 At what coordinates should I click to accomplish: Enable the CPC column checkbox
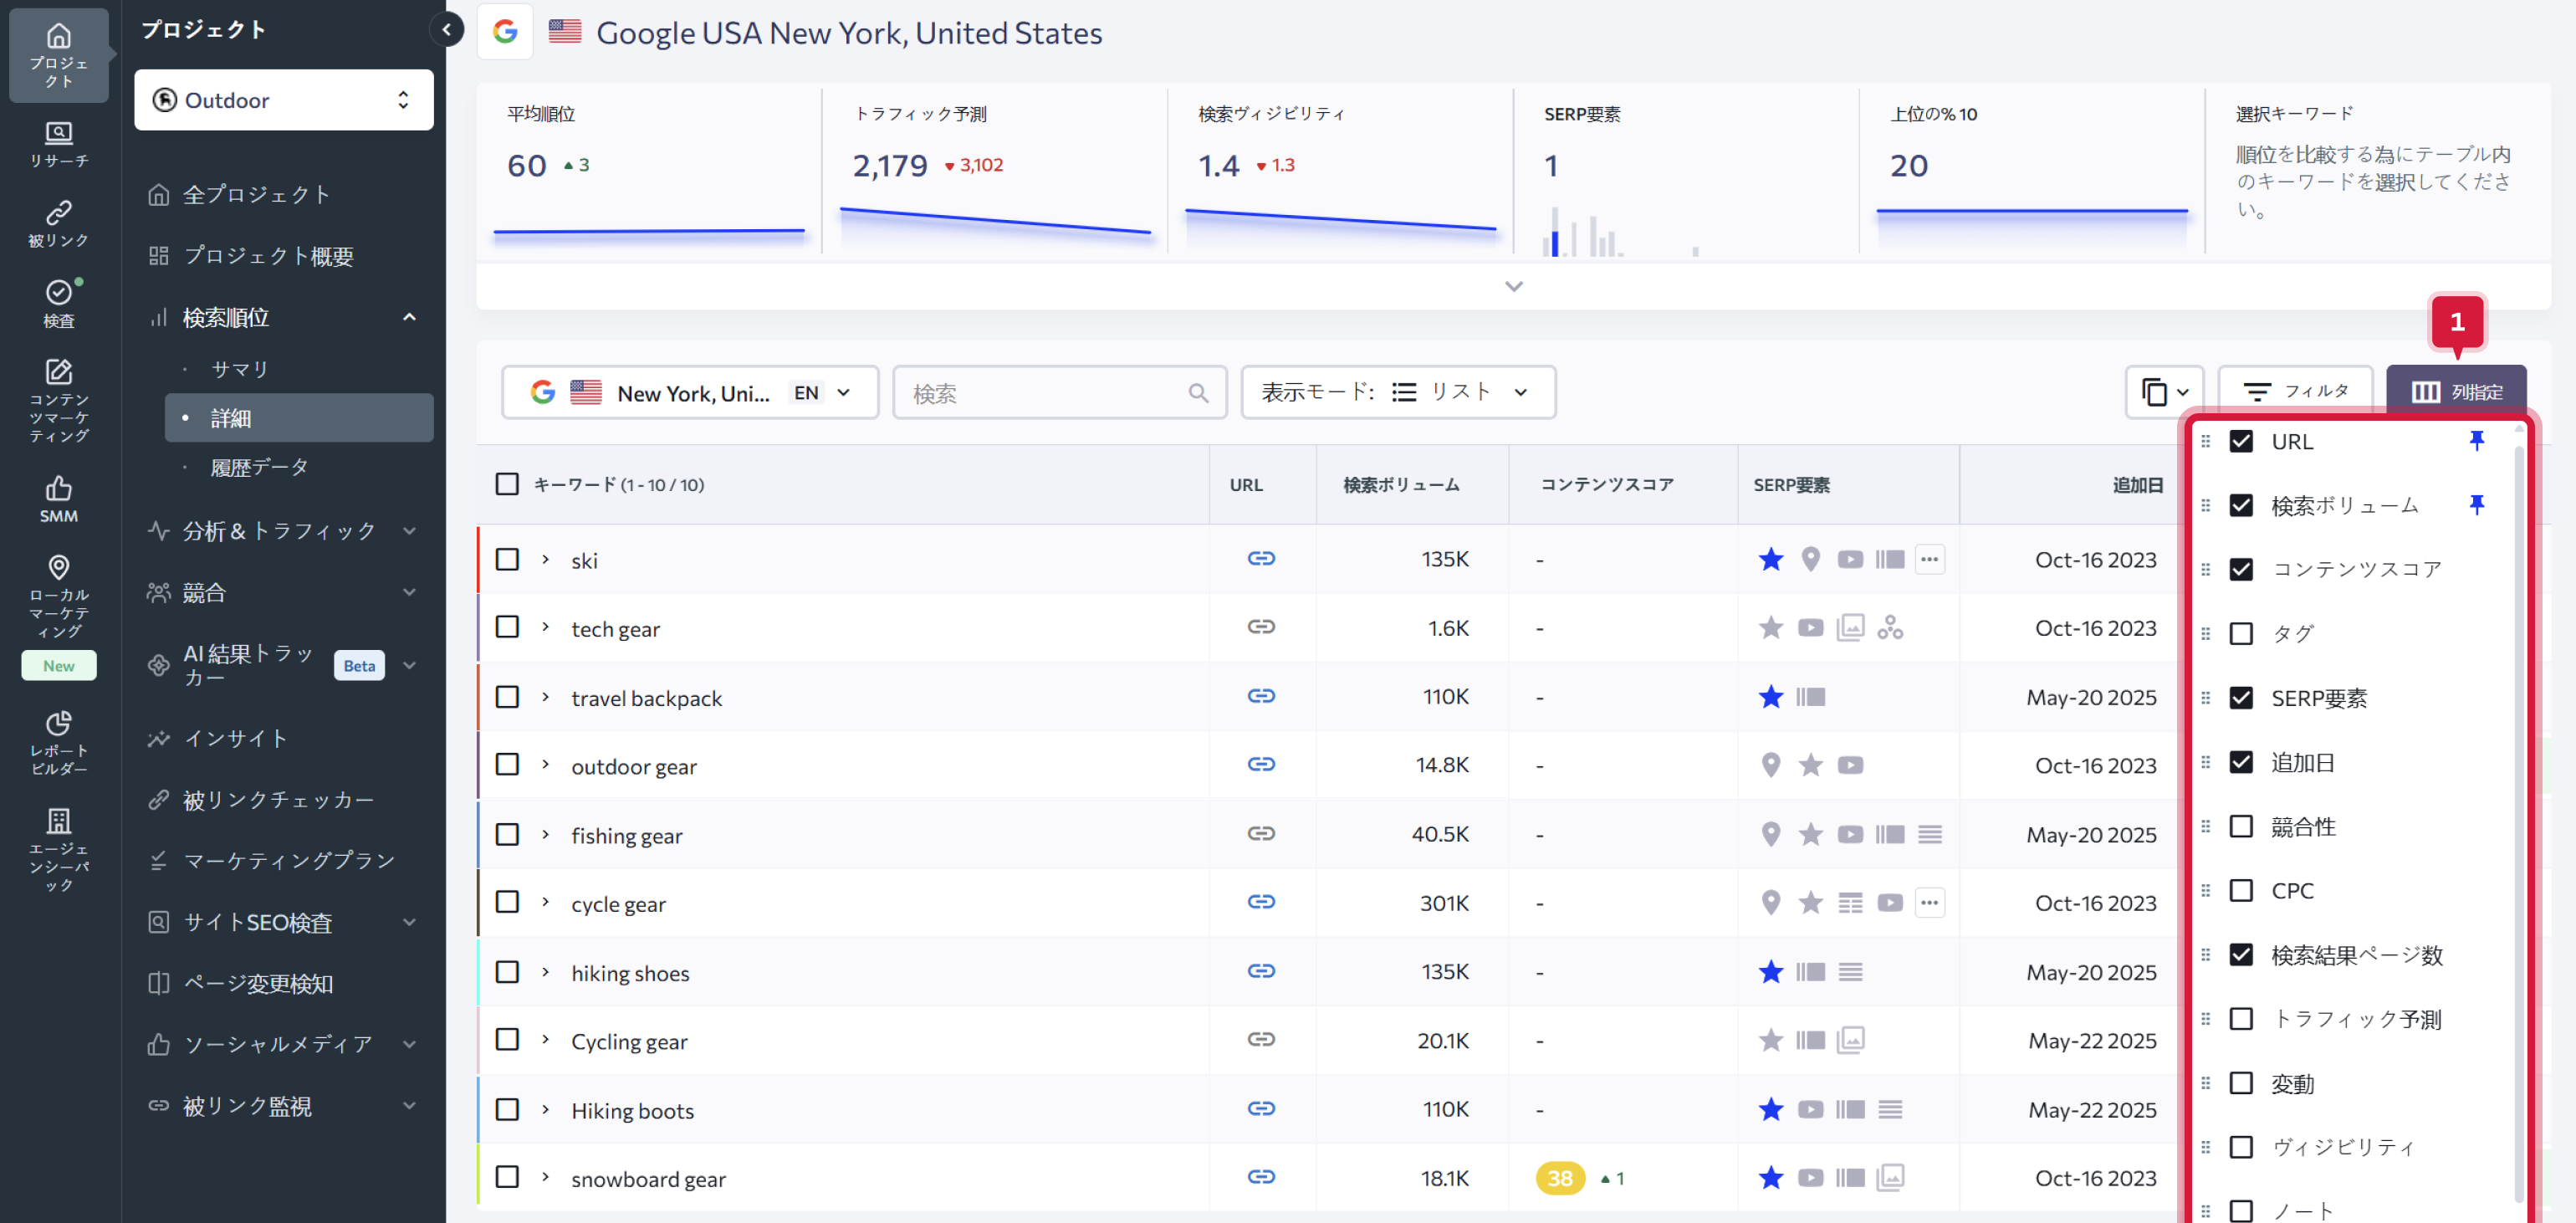coord(2241,891)
